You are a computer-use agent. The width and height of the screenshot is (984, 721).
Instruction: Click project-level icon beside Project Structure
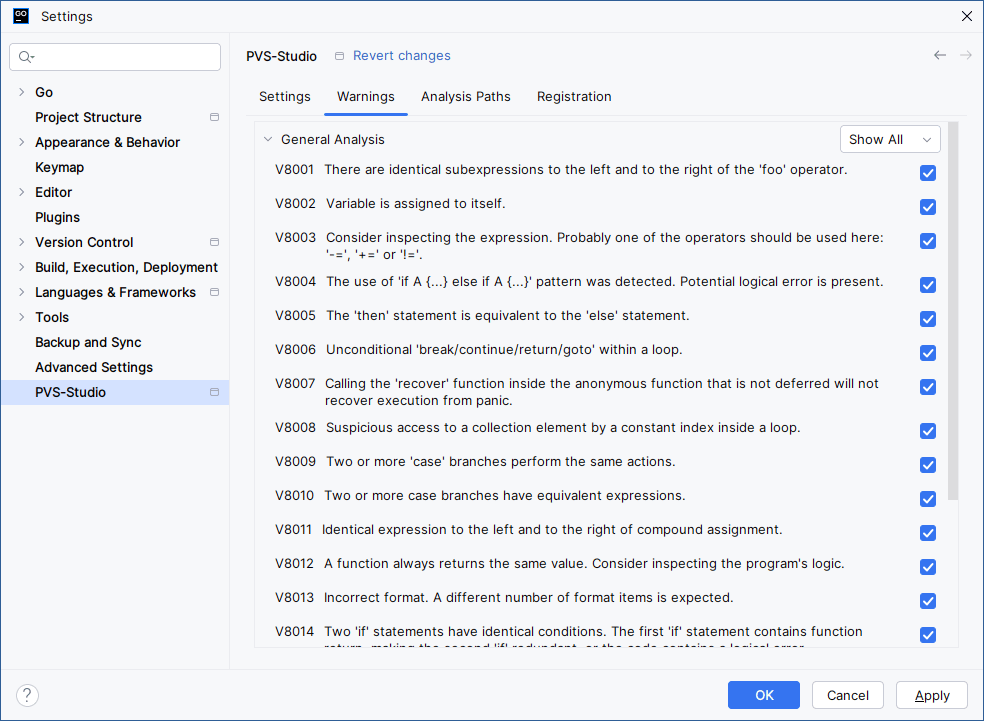point(214,117)
